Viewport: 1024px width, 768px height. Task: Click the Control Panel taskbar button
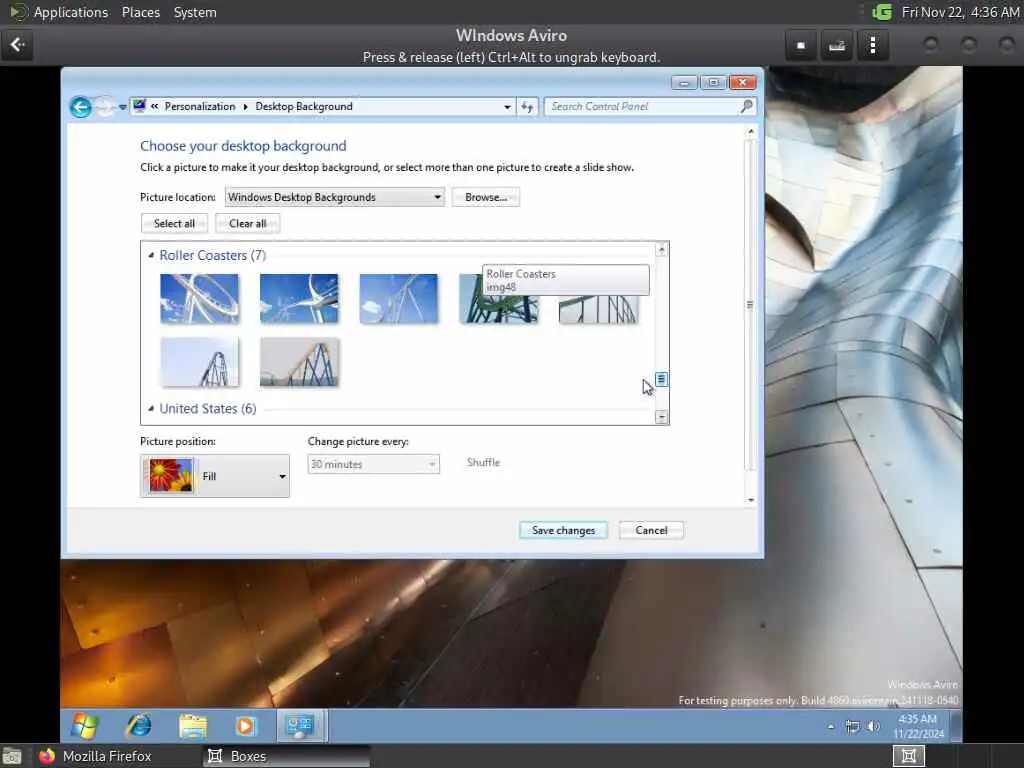[x=301, y=726]
